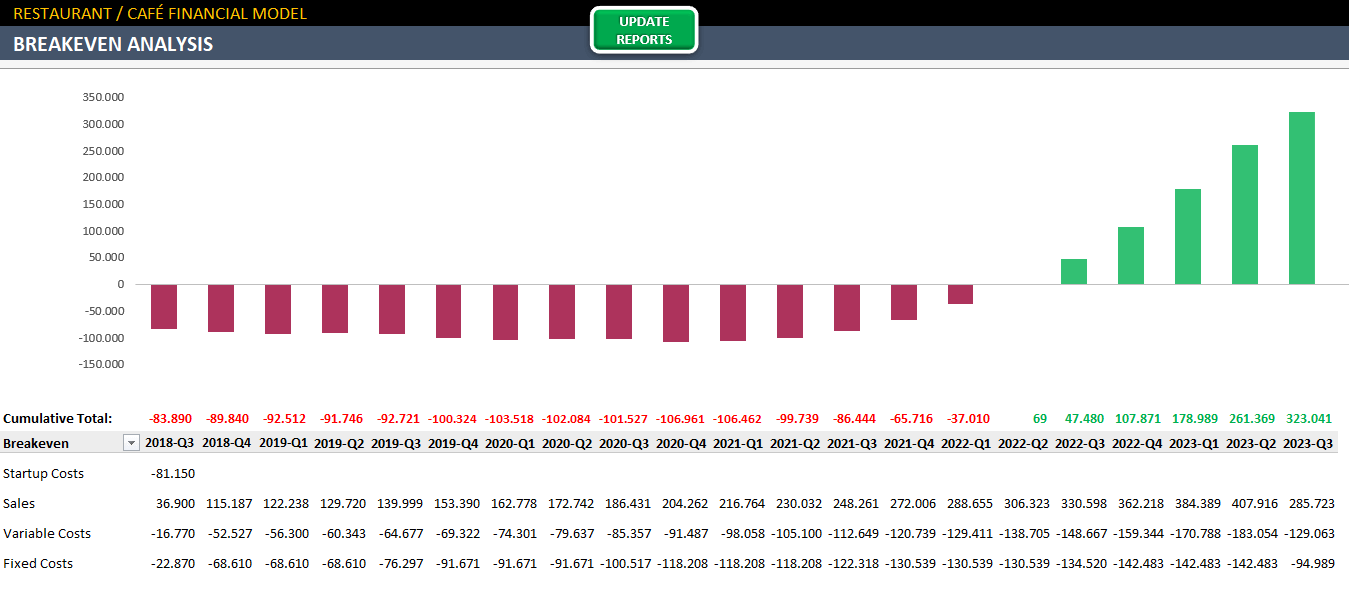Select sales value 153.390

(457, 503)
